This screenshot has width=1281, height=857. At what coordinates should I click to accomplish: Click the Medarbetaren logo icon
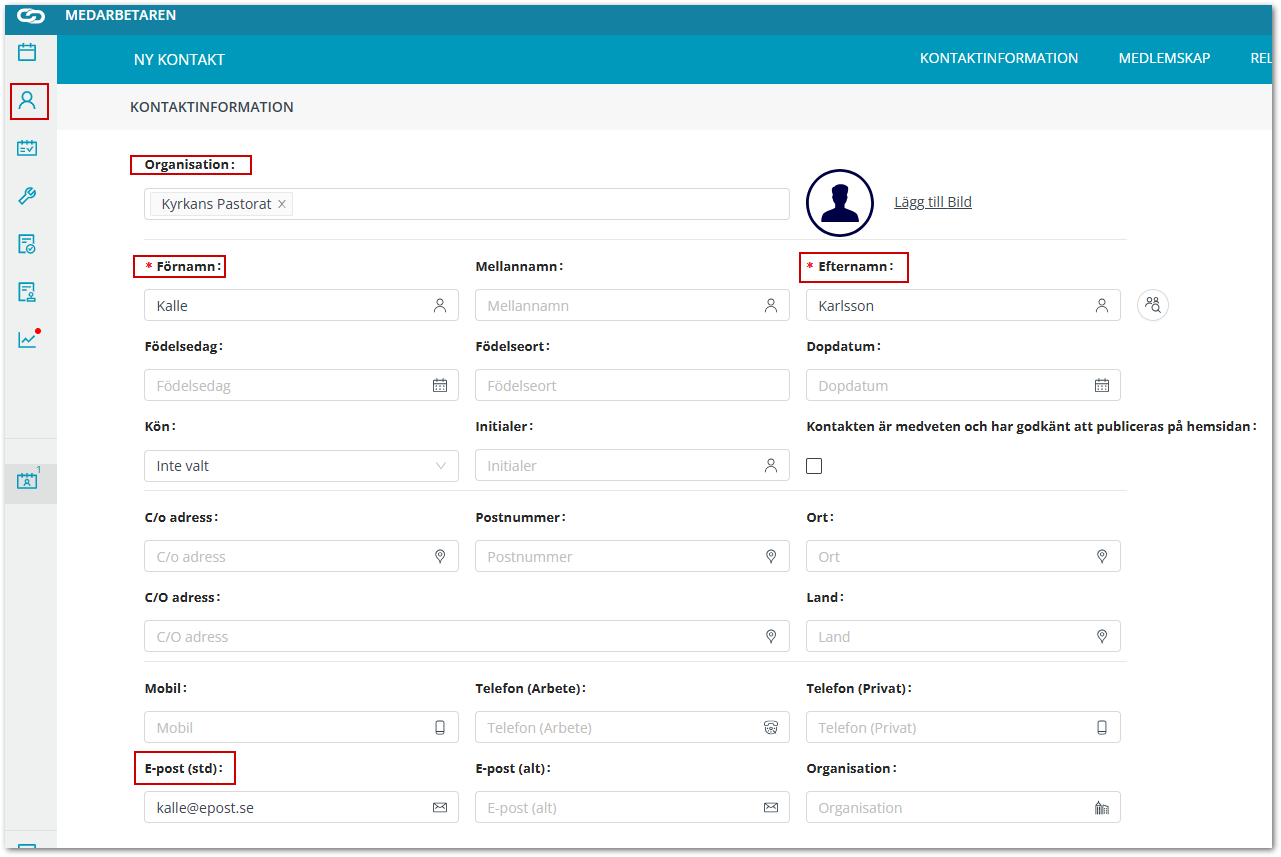click(31, 16)
